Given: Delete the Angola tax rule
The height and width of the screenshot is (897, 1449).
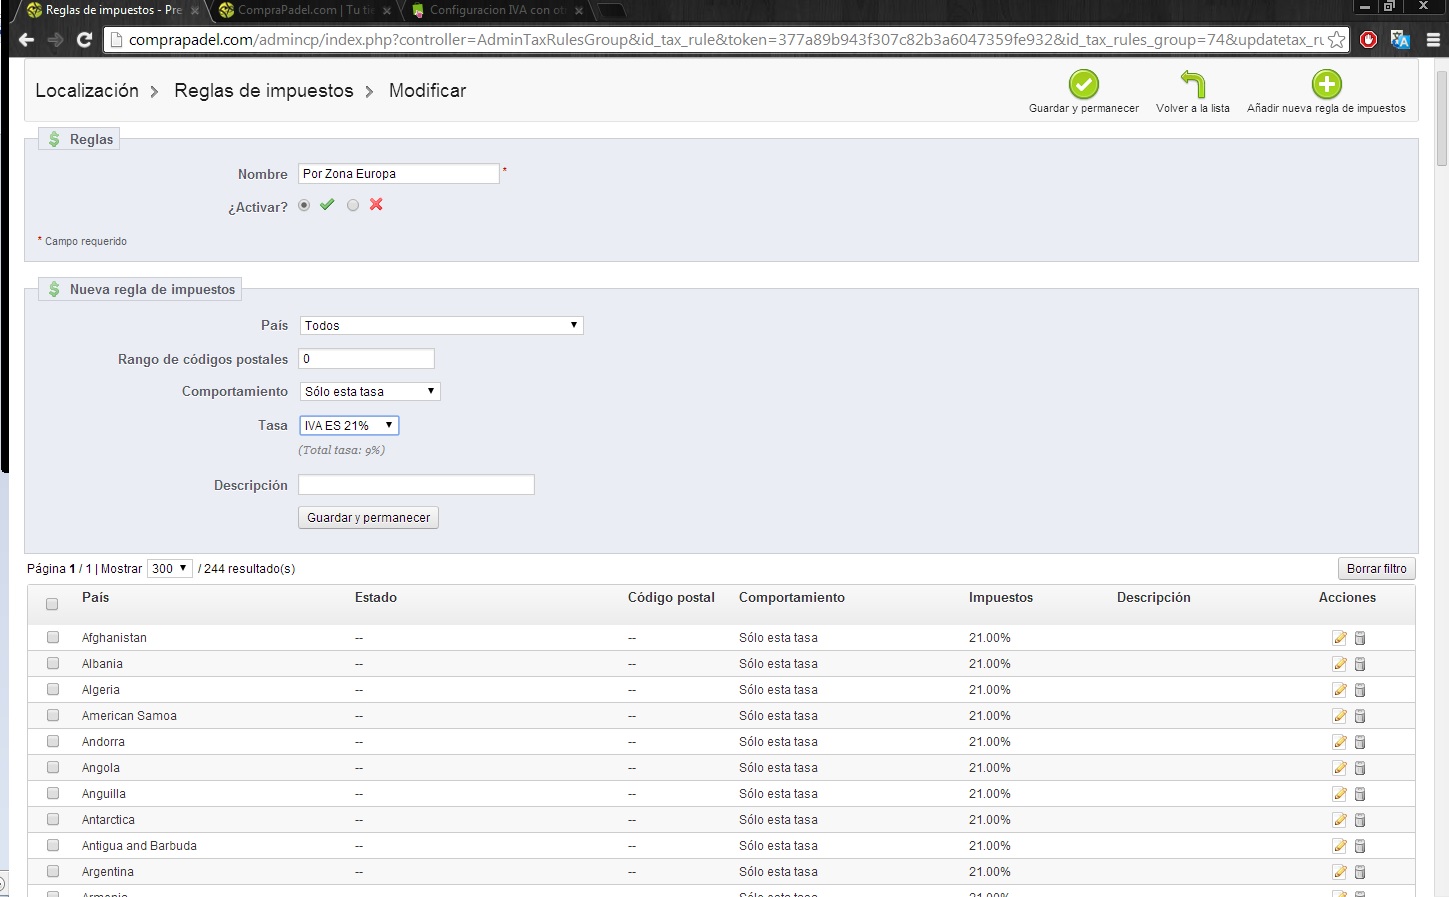Looking at the screenshot, I should pos(1360,768).
